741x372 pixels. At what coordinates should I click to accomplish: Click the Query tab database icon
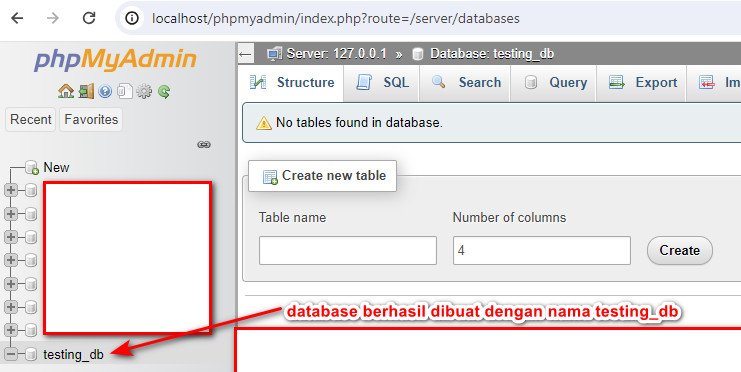tap(531, 83)
